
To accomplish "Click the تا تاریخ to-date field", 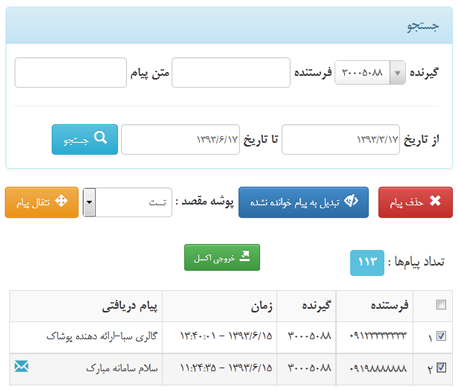I will click(x=180, y=139).
